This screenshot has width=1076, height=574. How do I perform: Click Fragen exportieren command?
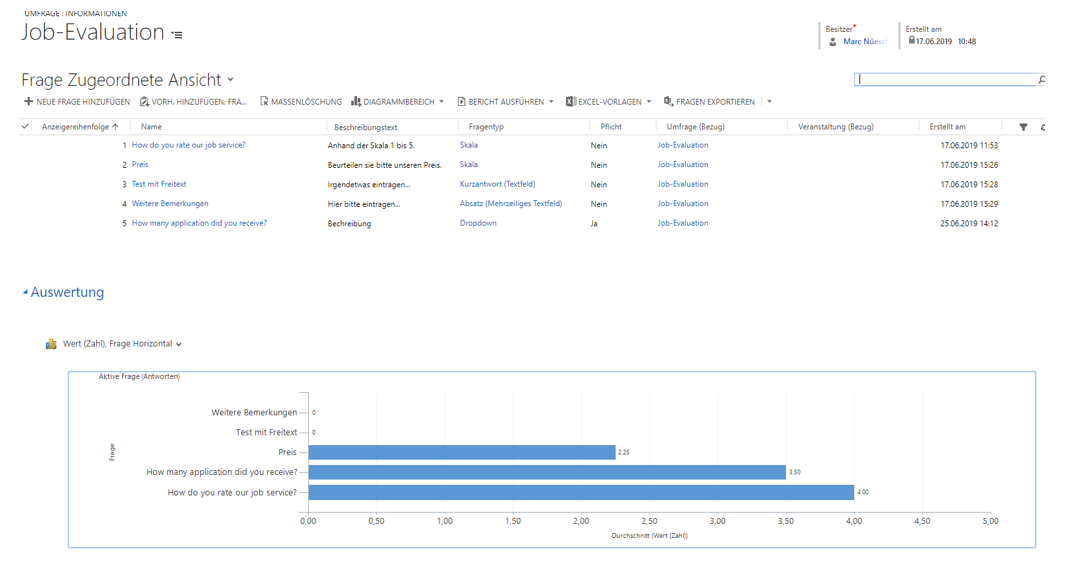point(709,102)
